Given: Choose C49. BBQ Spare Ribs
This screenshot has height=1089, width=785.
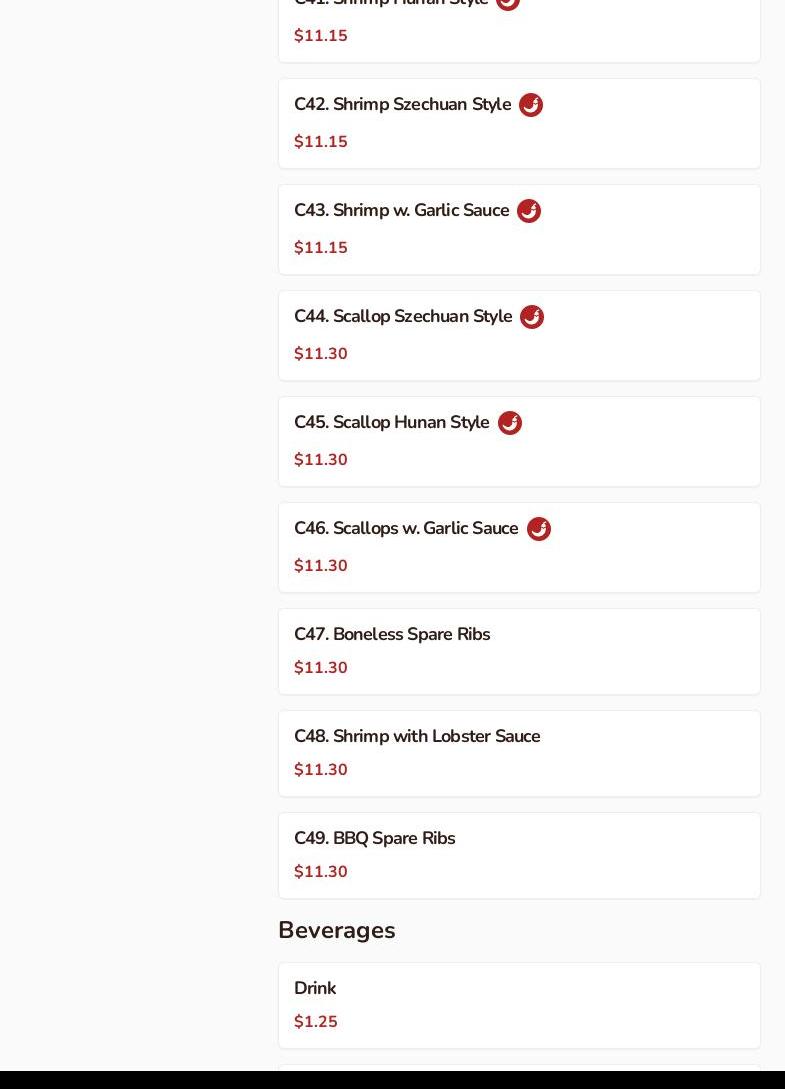Looking at the screenshot, I should 374,839.
